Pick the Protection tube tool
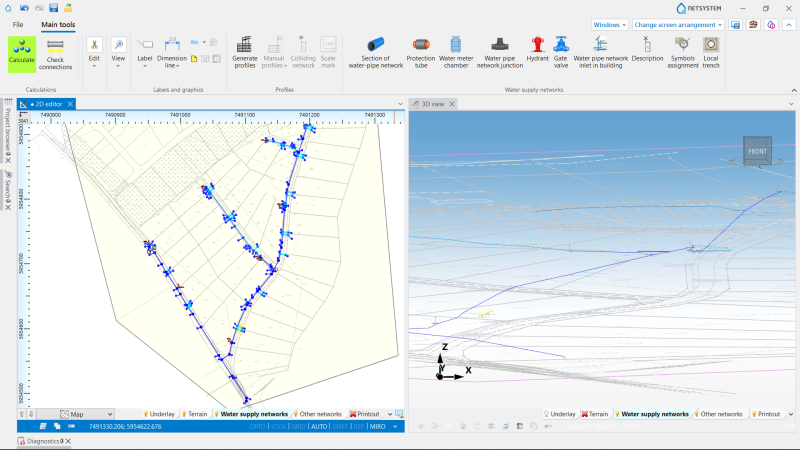The image size is (800, 450). 421,52
